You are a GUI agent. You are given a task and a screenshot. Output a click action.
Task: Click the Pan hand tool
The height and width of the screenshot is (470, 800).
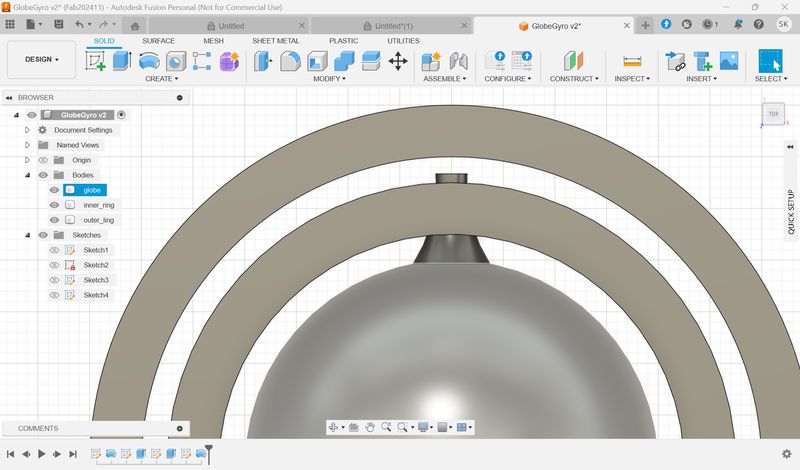[370, 427]
